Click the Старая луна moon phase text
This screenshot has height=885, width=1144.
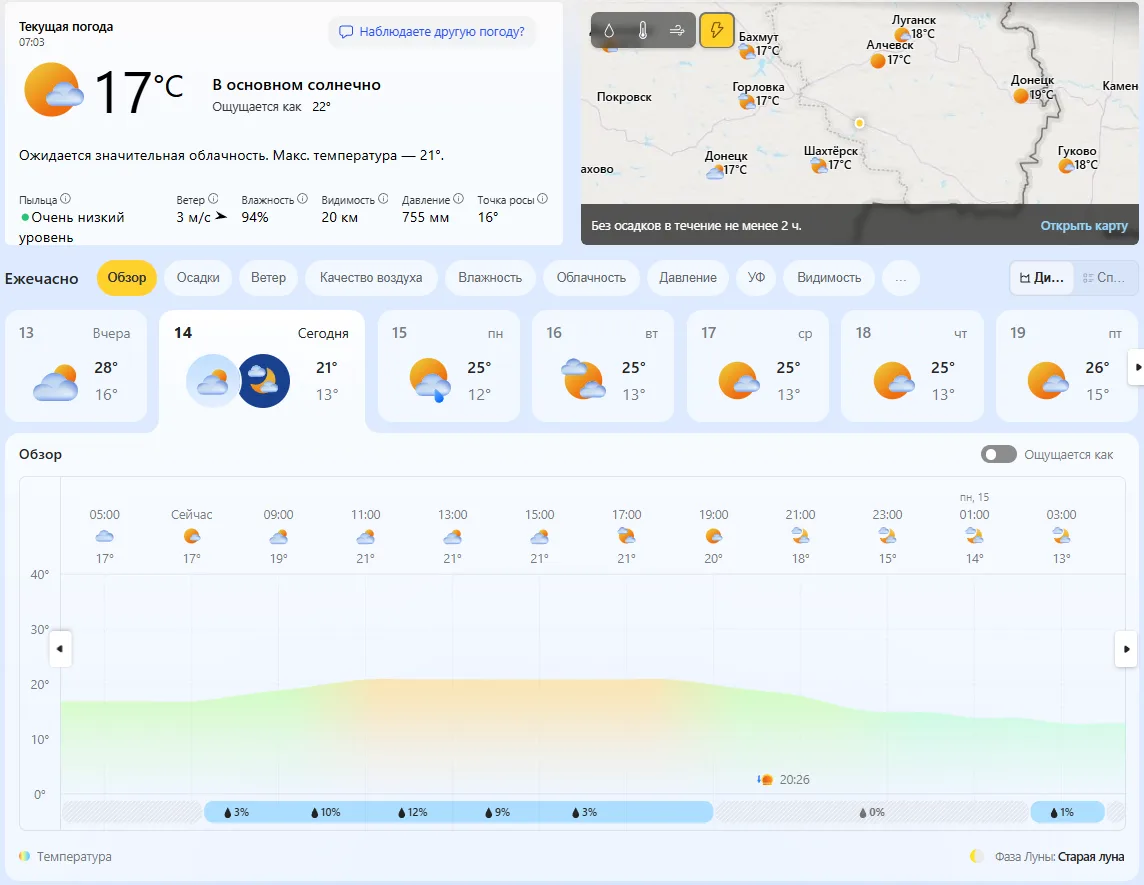click(x=1091, y=857)
